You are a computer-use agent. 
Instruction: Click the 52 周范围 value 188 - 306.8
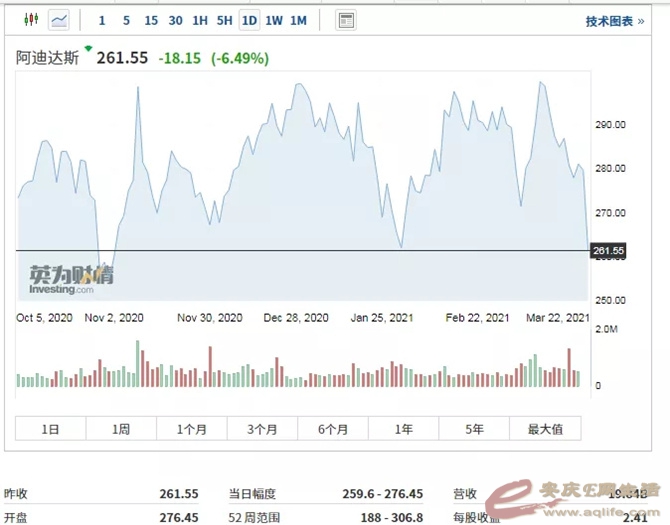point(392,517)
